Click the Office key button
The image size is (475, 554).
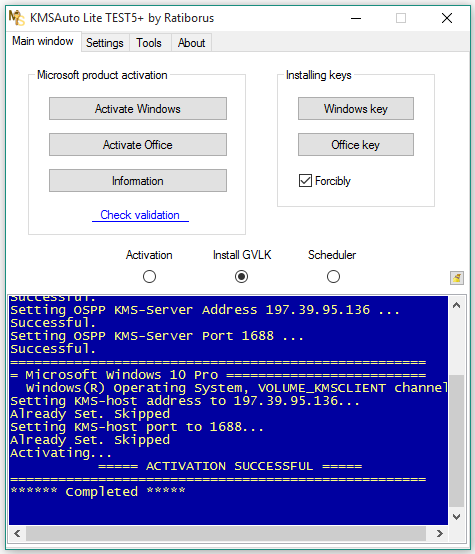(356, 145)
